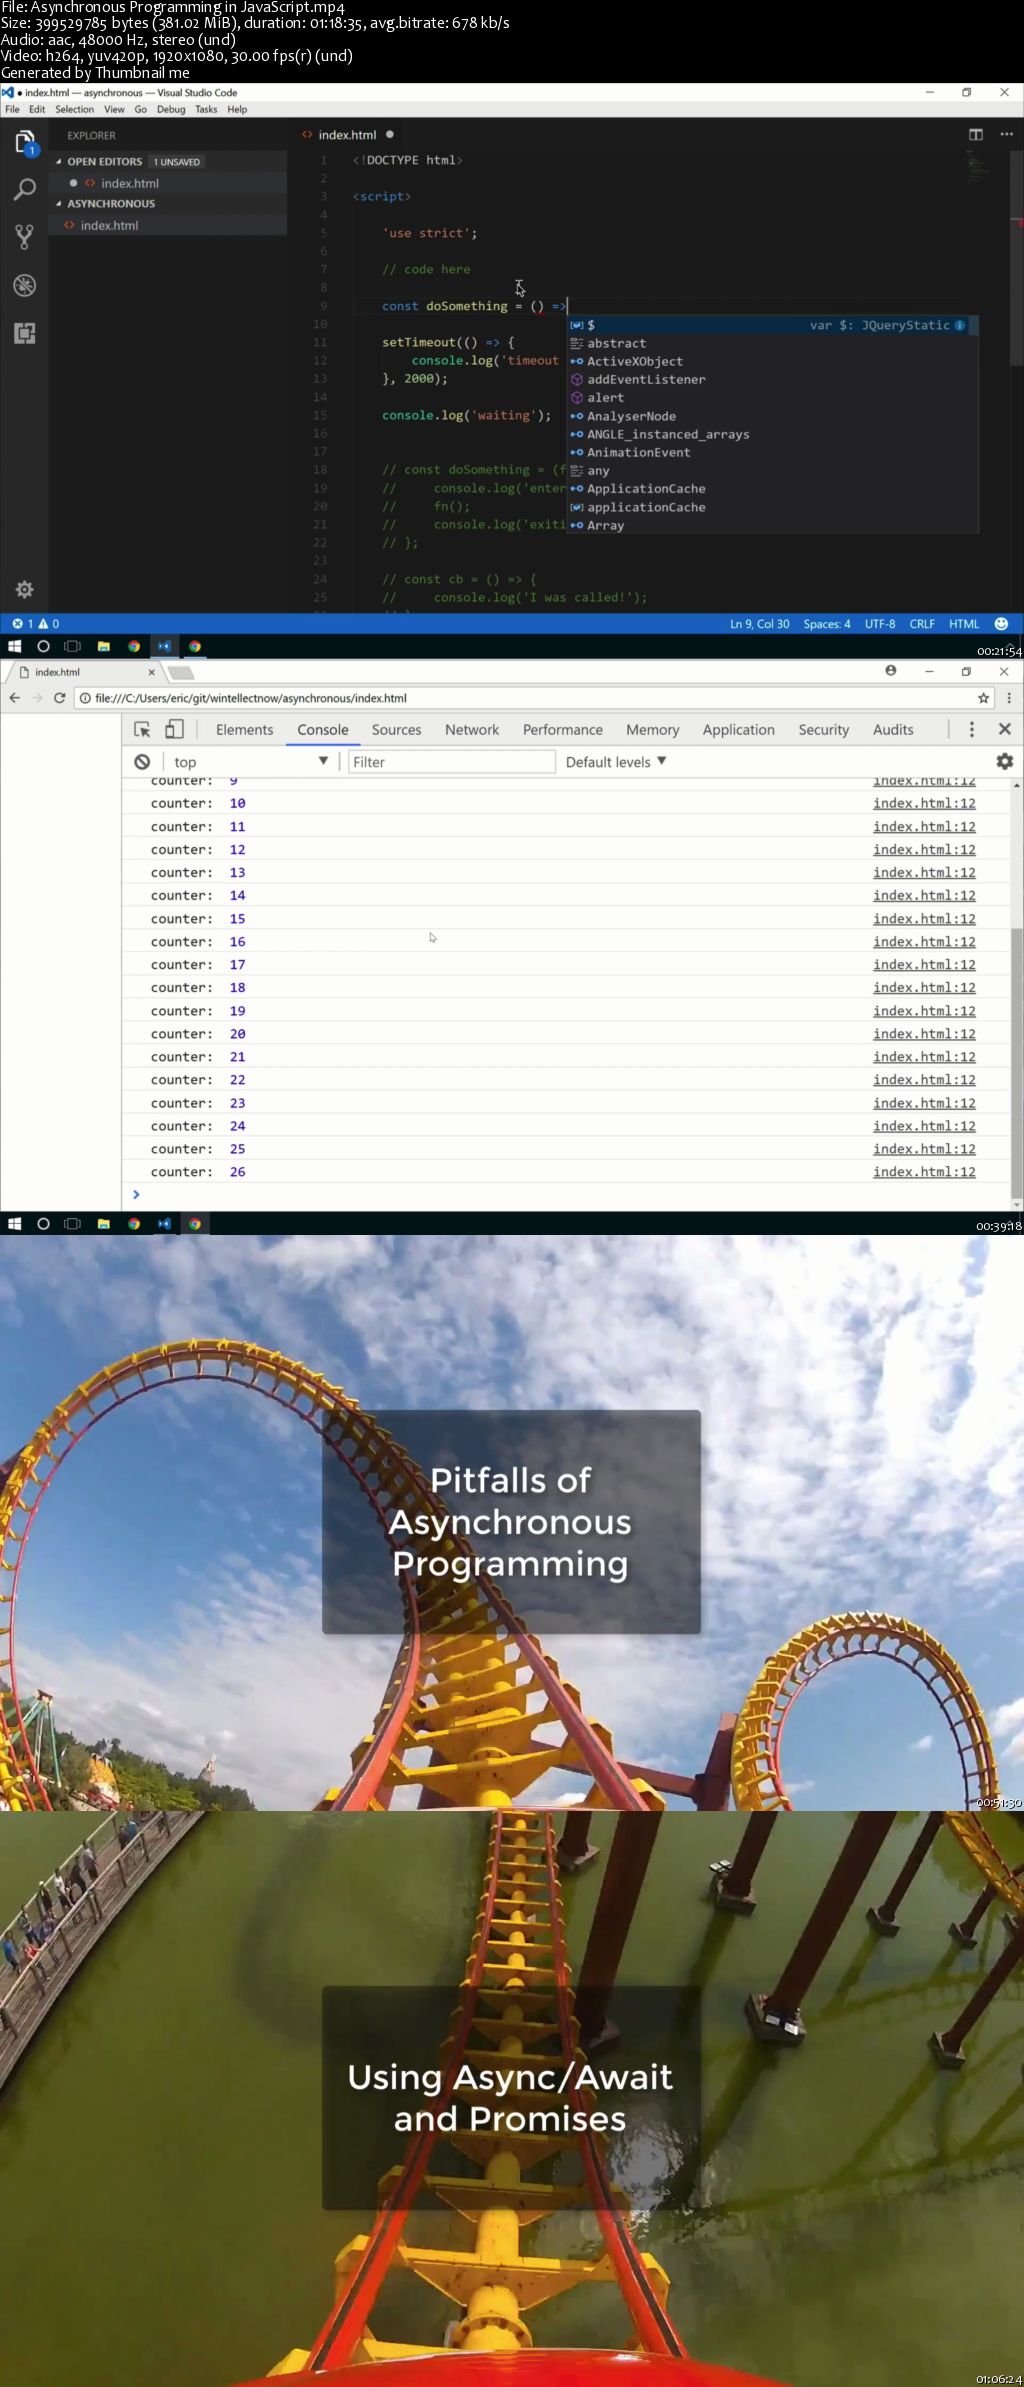Open the Go menu in VS Code

click(140, 109)
